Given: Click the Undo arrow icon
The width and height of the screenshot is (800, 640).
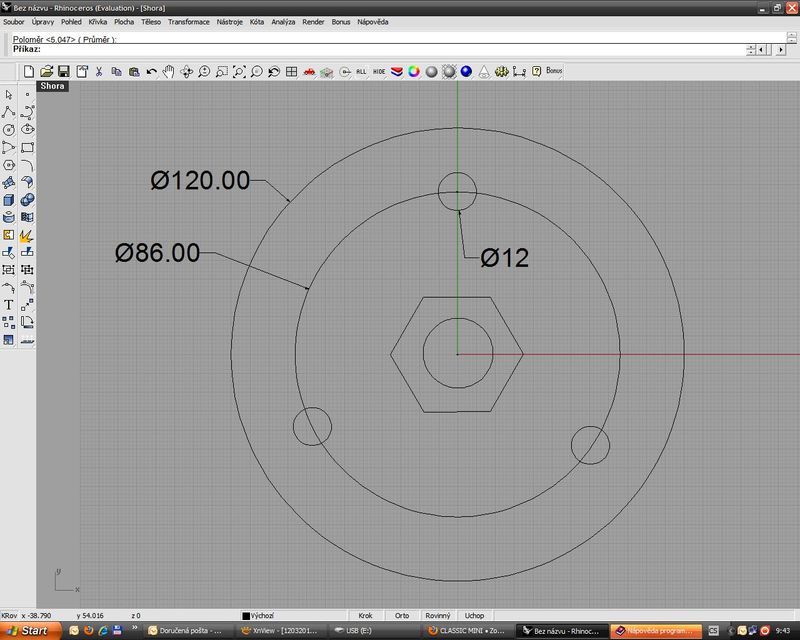Looking at the screenshot, I should pyautogui.click(x=151, y=71).
